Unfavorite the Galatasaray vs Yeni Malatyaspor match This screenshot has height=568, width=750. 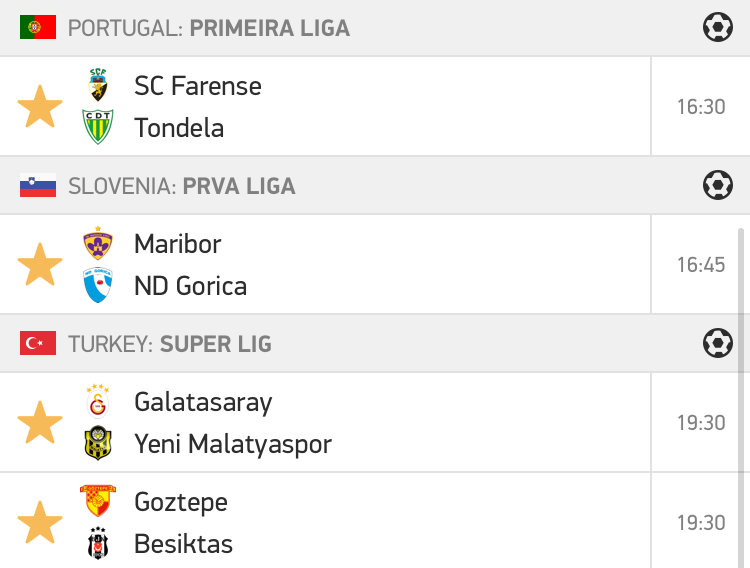(x=40, y=423)
